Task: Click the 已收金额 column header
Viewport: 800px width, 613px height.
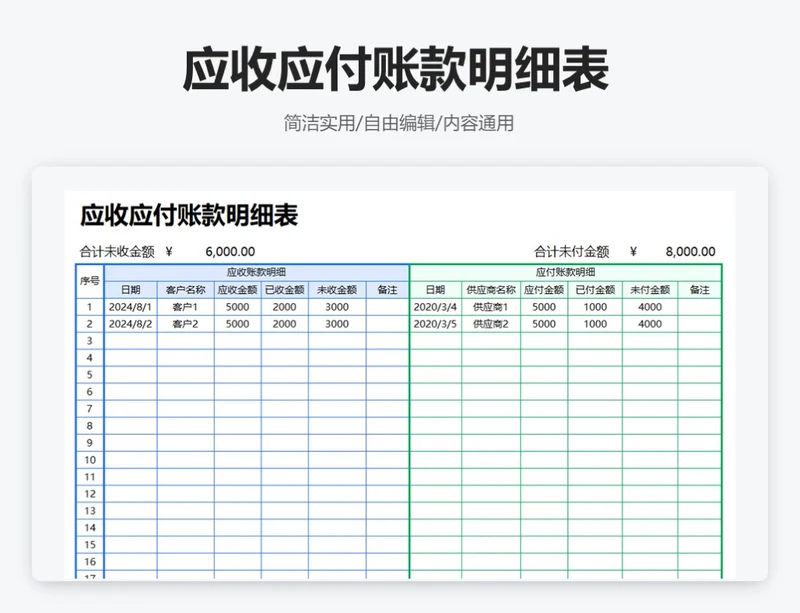Action: (x=285, y=290)
